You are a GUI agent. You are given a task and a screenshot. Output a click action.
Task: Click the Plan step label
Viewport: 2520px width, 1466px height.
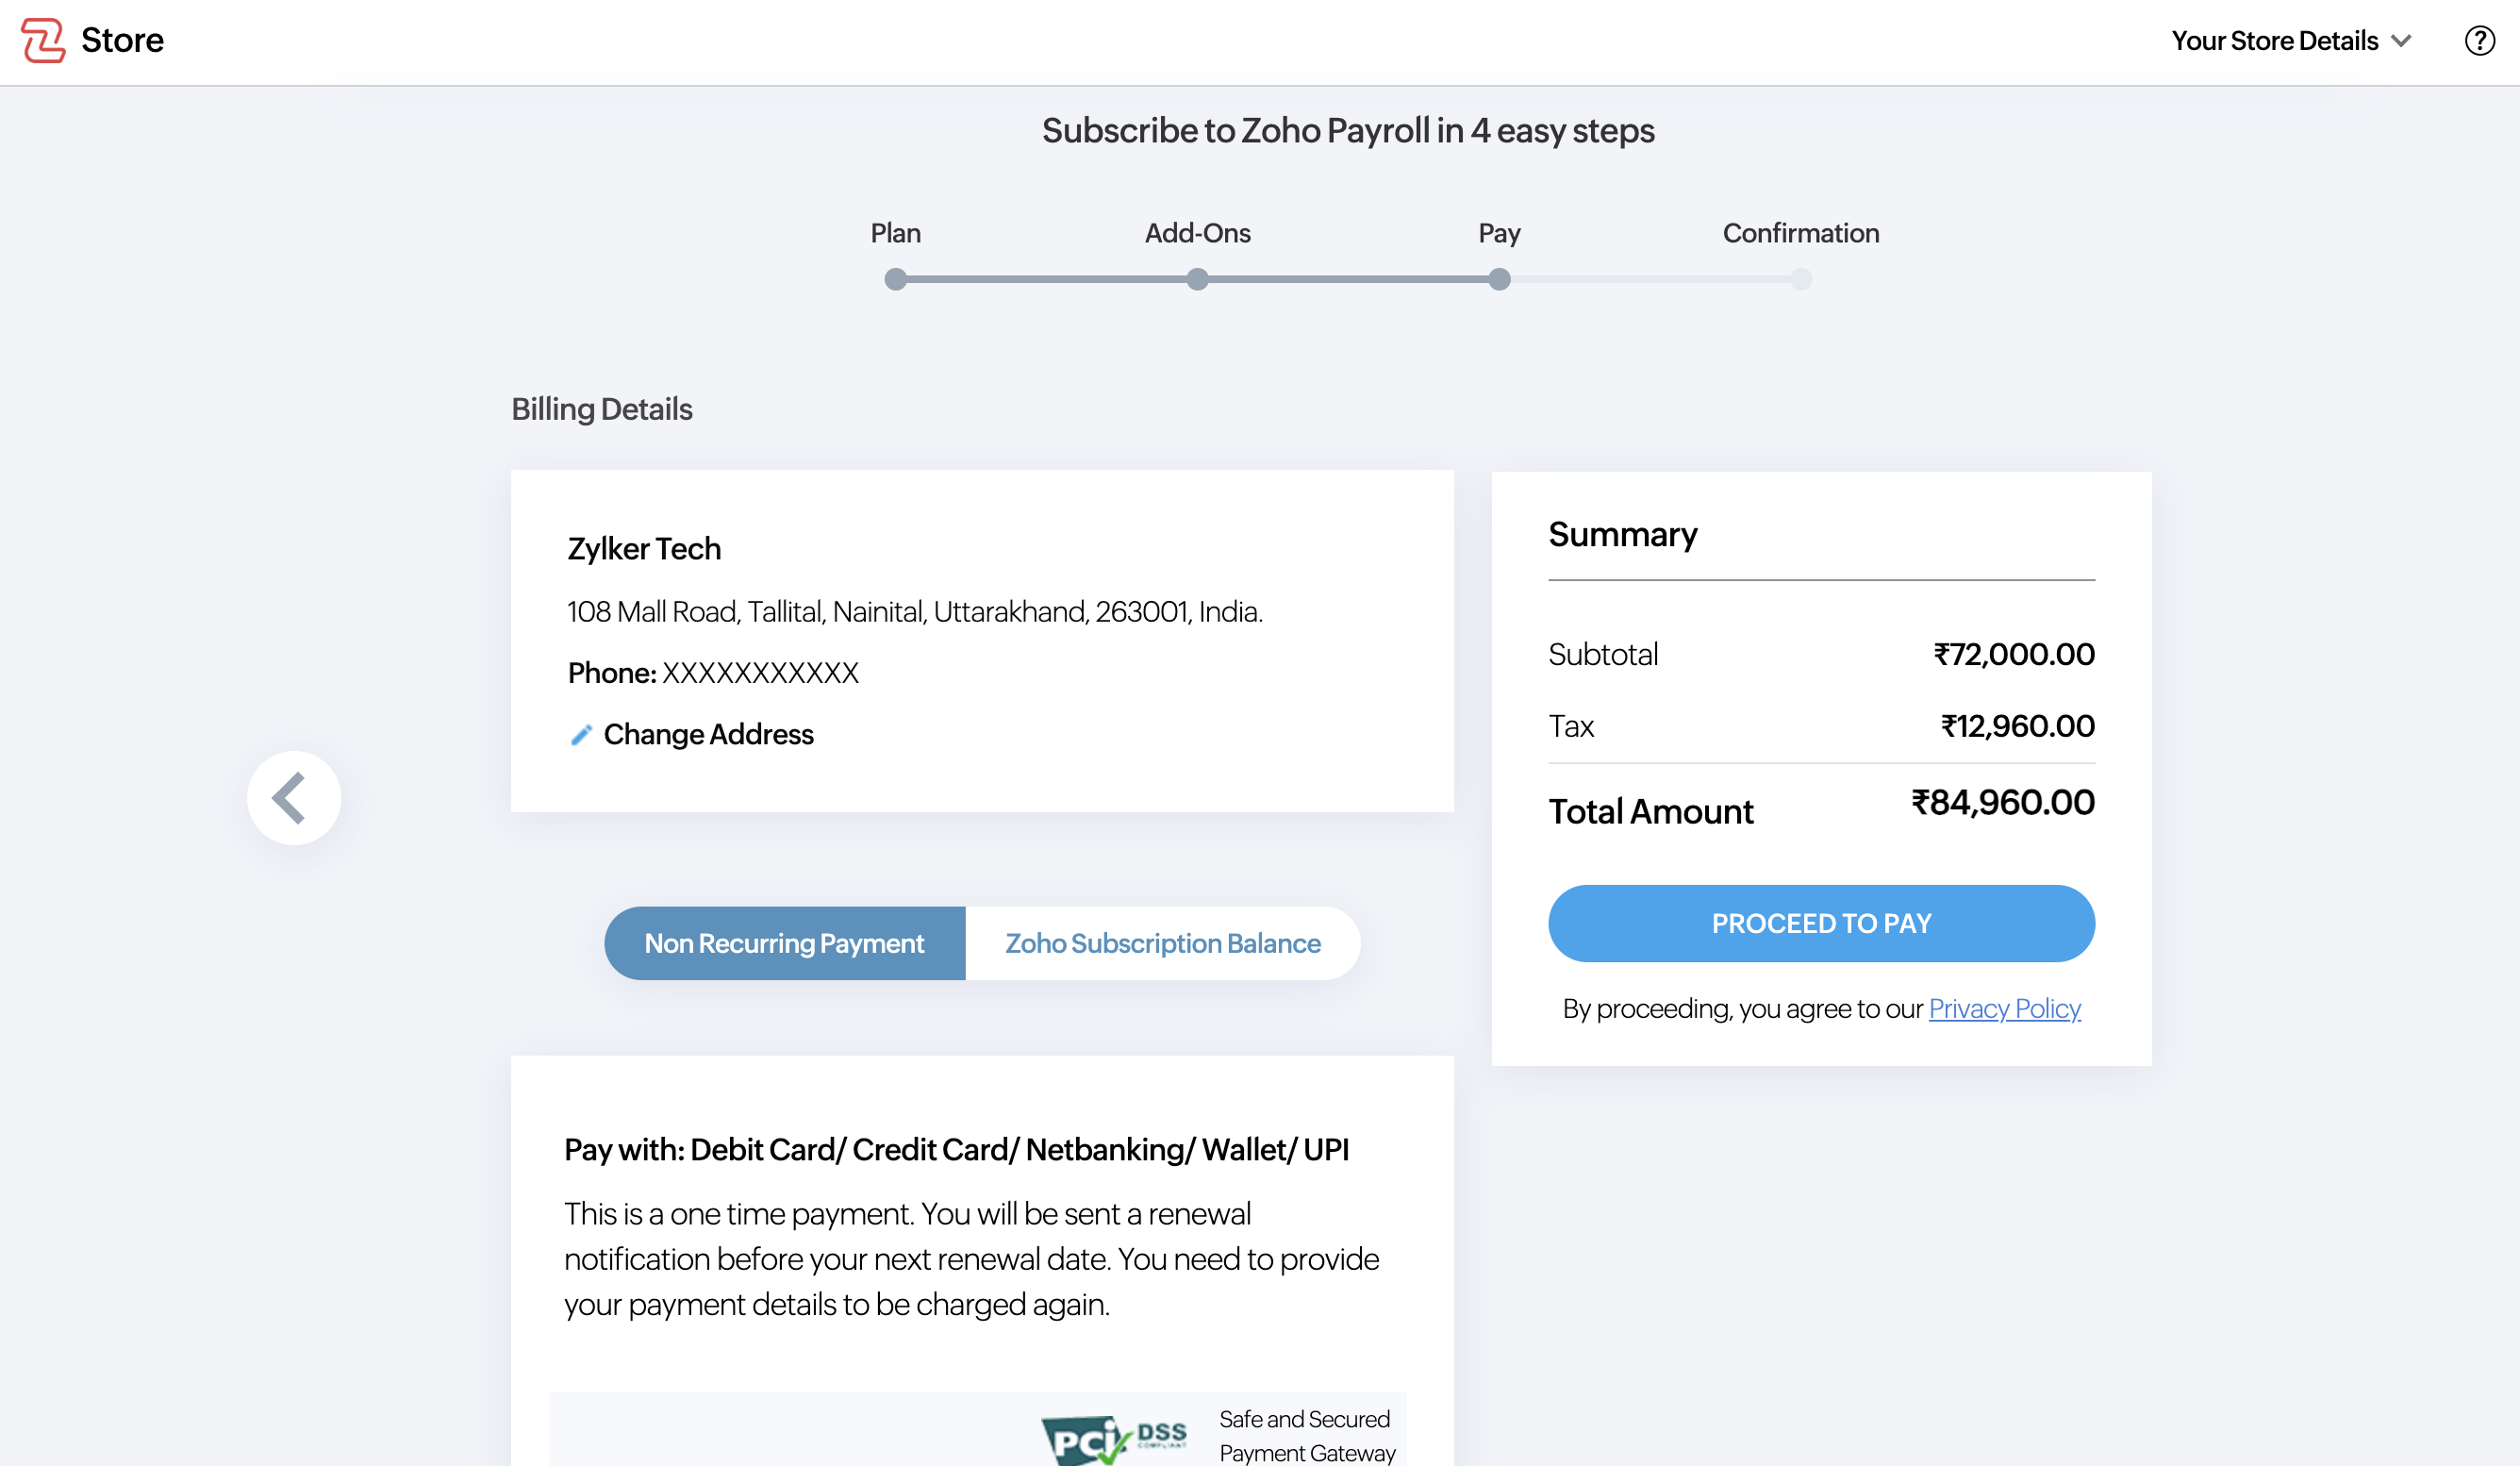895,233
